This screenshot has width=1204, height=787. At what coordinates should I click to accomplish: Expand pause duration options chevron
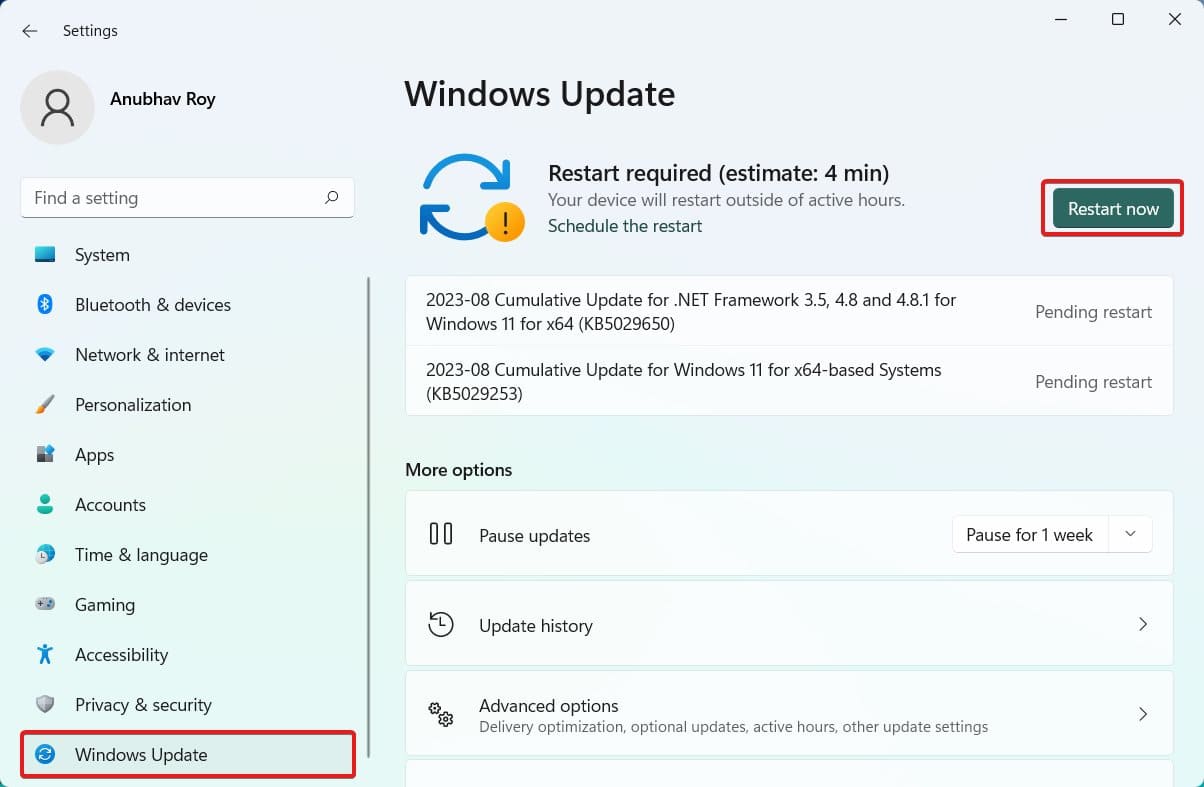pos(1130,535)
